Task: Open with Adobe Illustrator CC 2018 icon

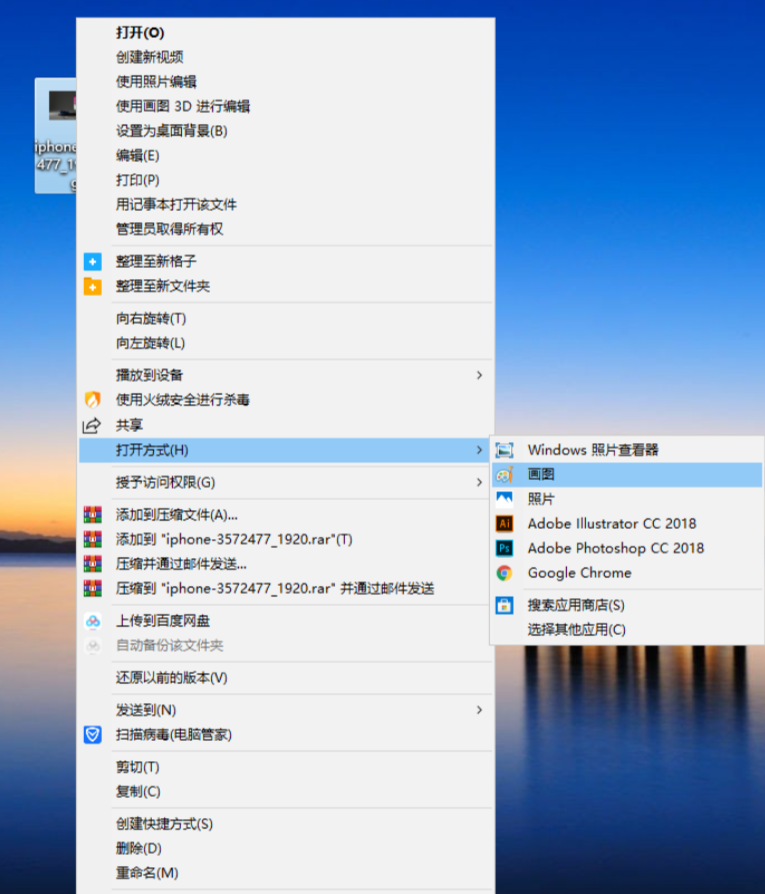Action: [505, 523]
